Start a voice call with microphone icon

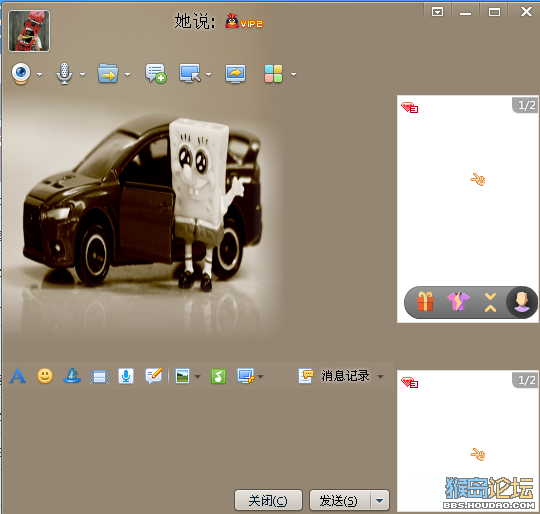(64, 73)
